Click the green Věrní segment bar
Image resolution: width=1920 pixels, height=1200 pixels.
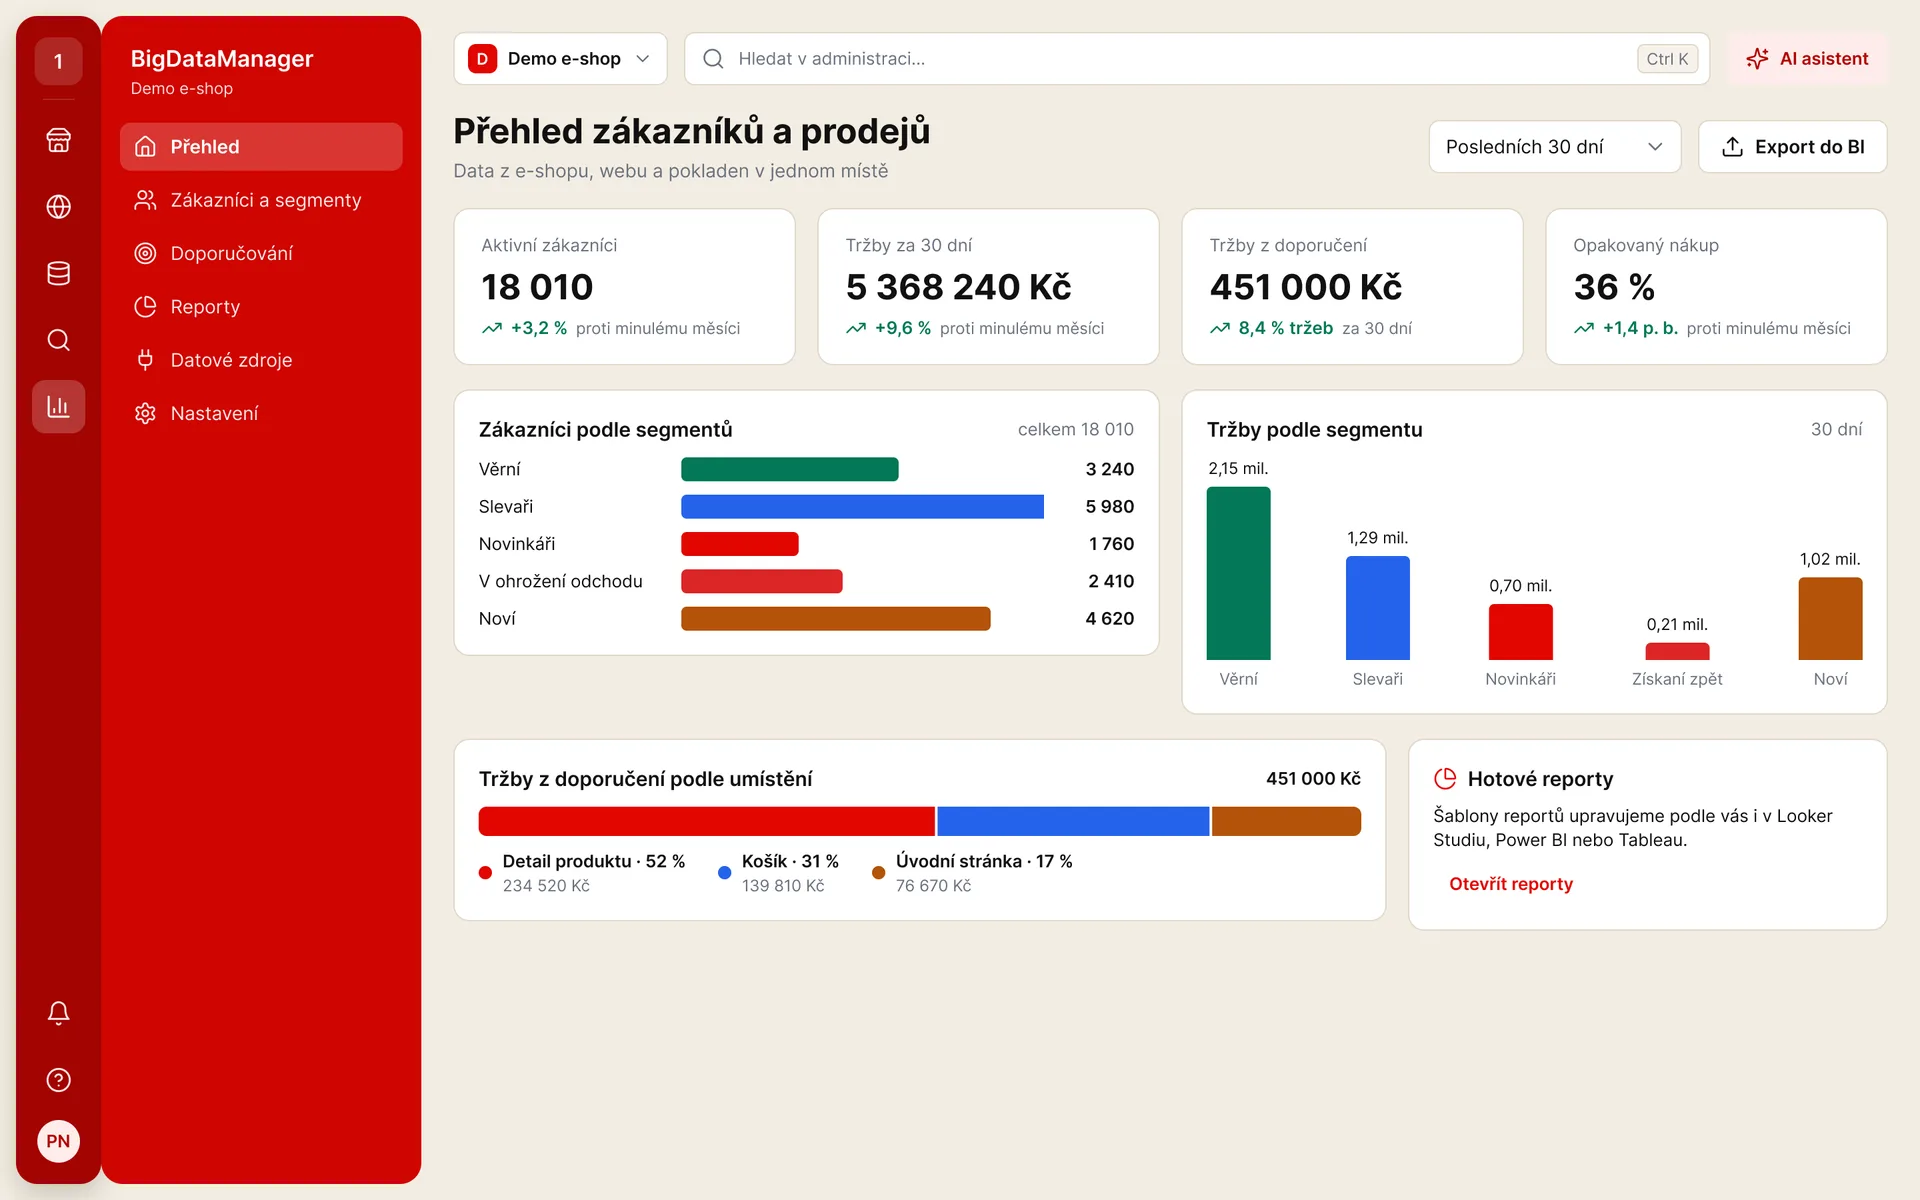(x=789, y=469)
